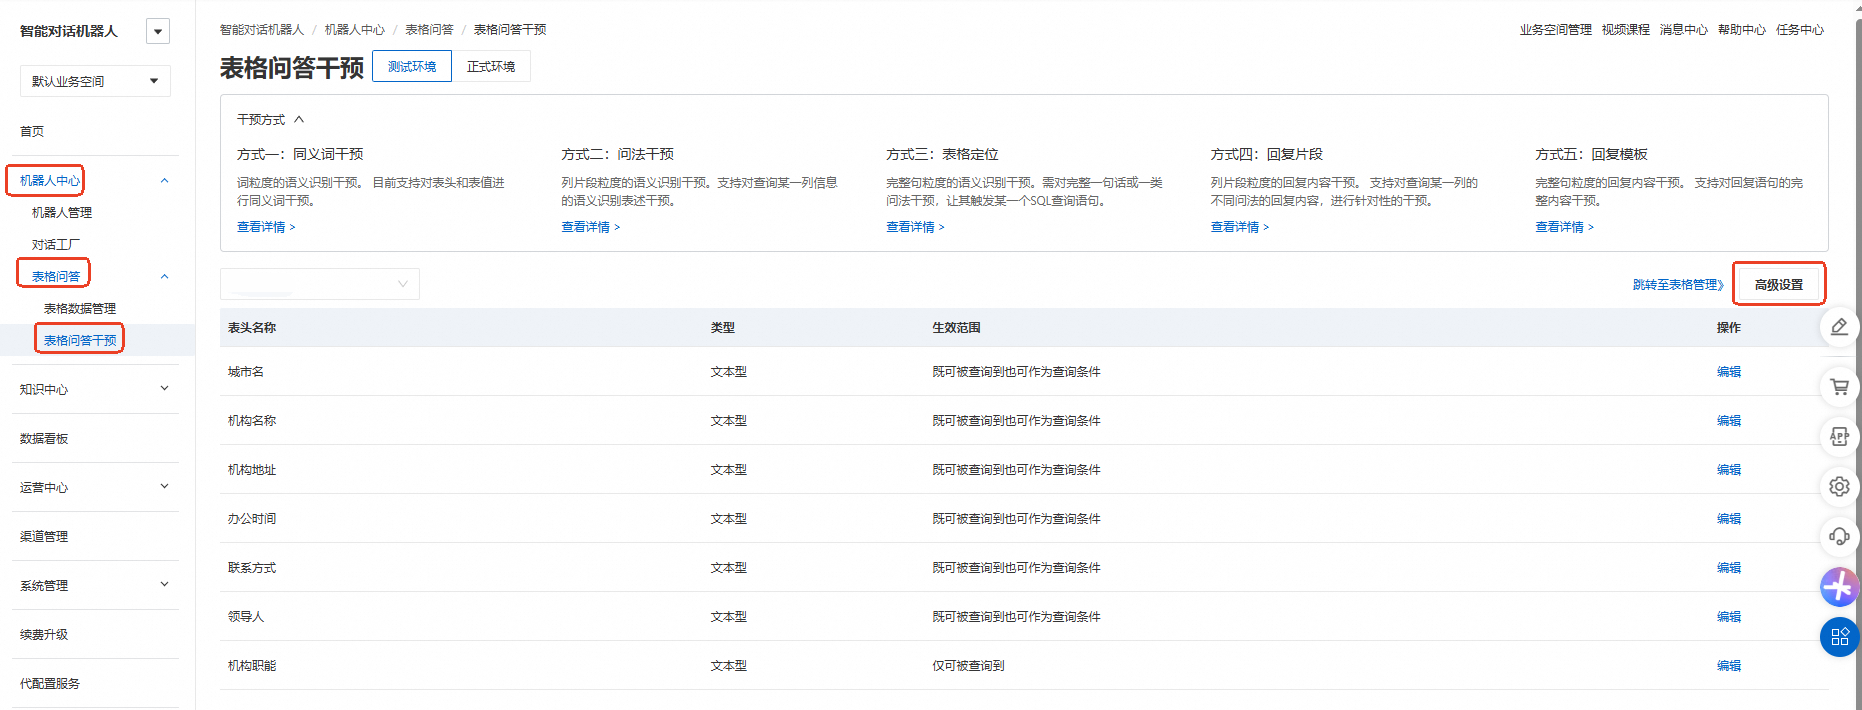Open 视频课程 in top bar

1626,30
